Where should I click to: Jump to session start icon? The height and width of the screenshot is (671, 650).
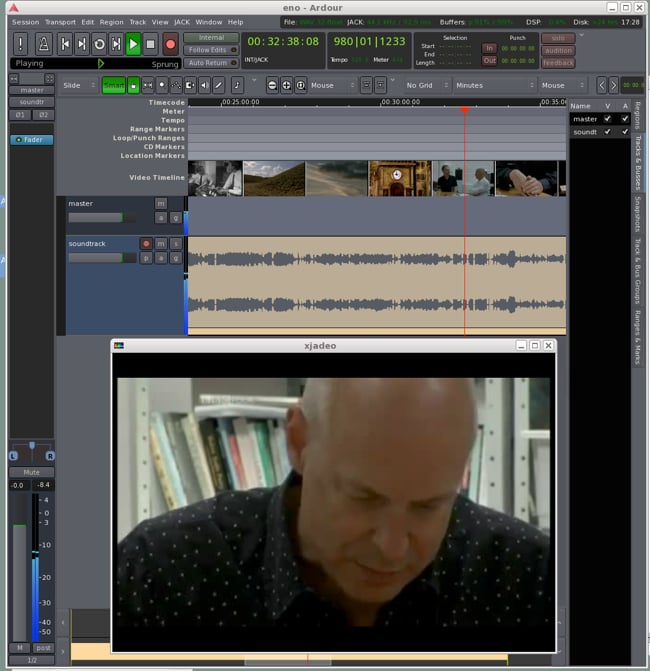[x=65, y=43]
